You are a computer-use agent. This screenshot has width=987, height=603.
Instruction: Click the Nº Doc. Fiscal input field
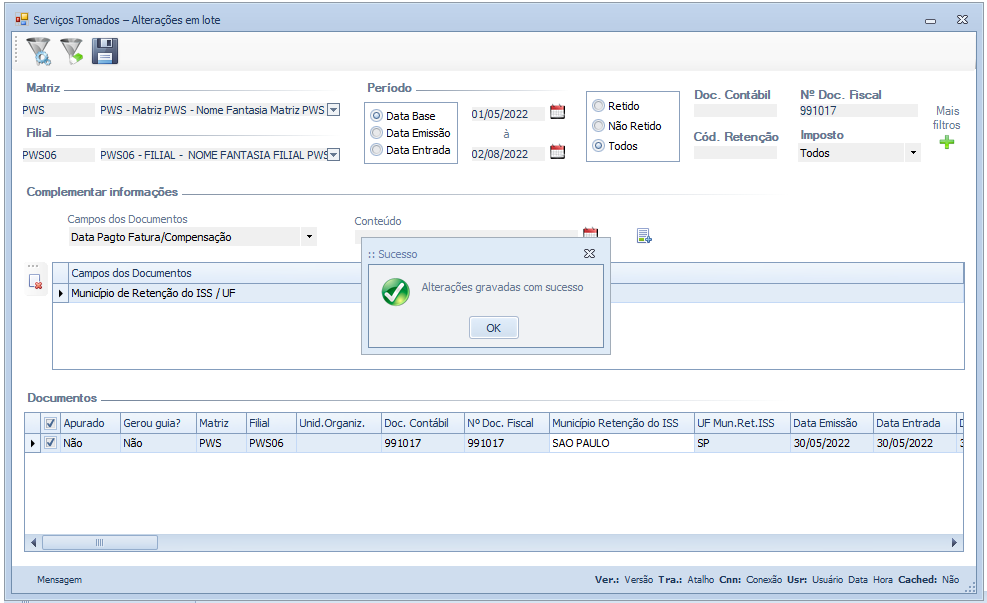[858, 111]
